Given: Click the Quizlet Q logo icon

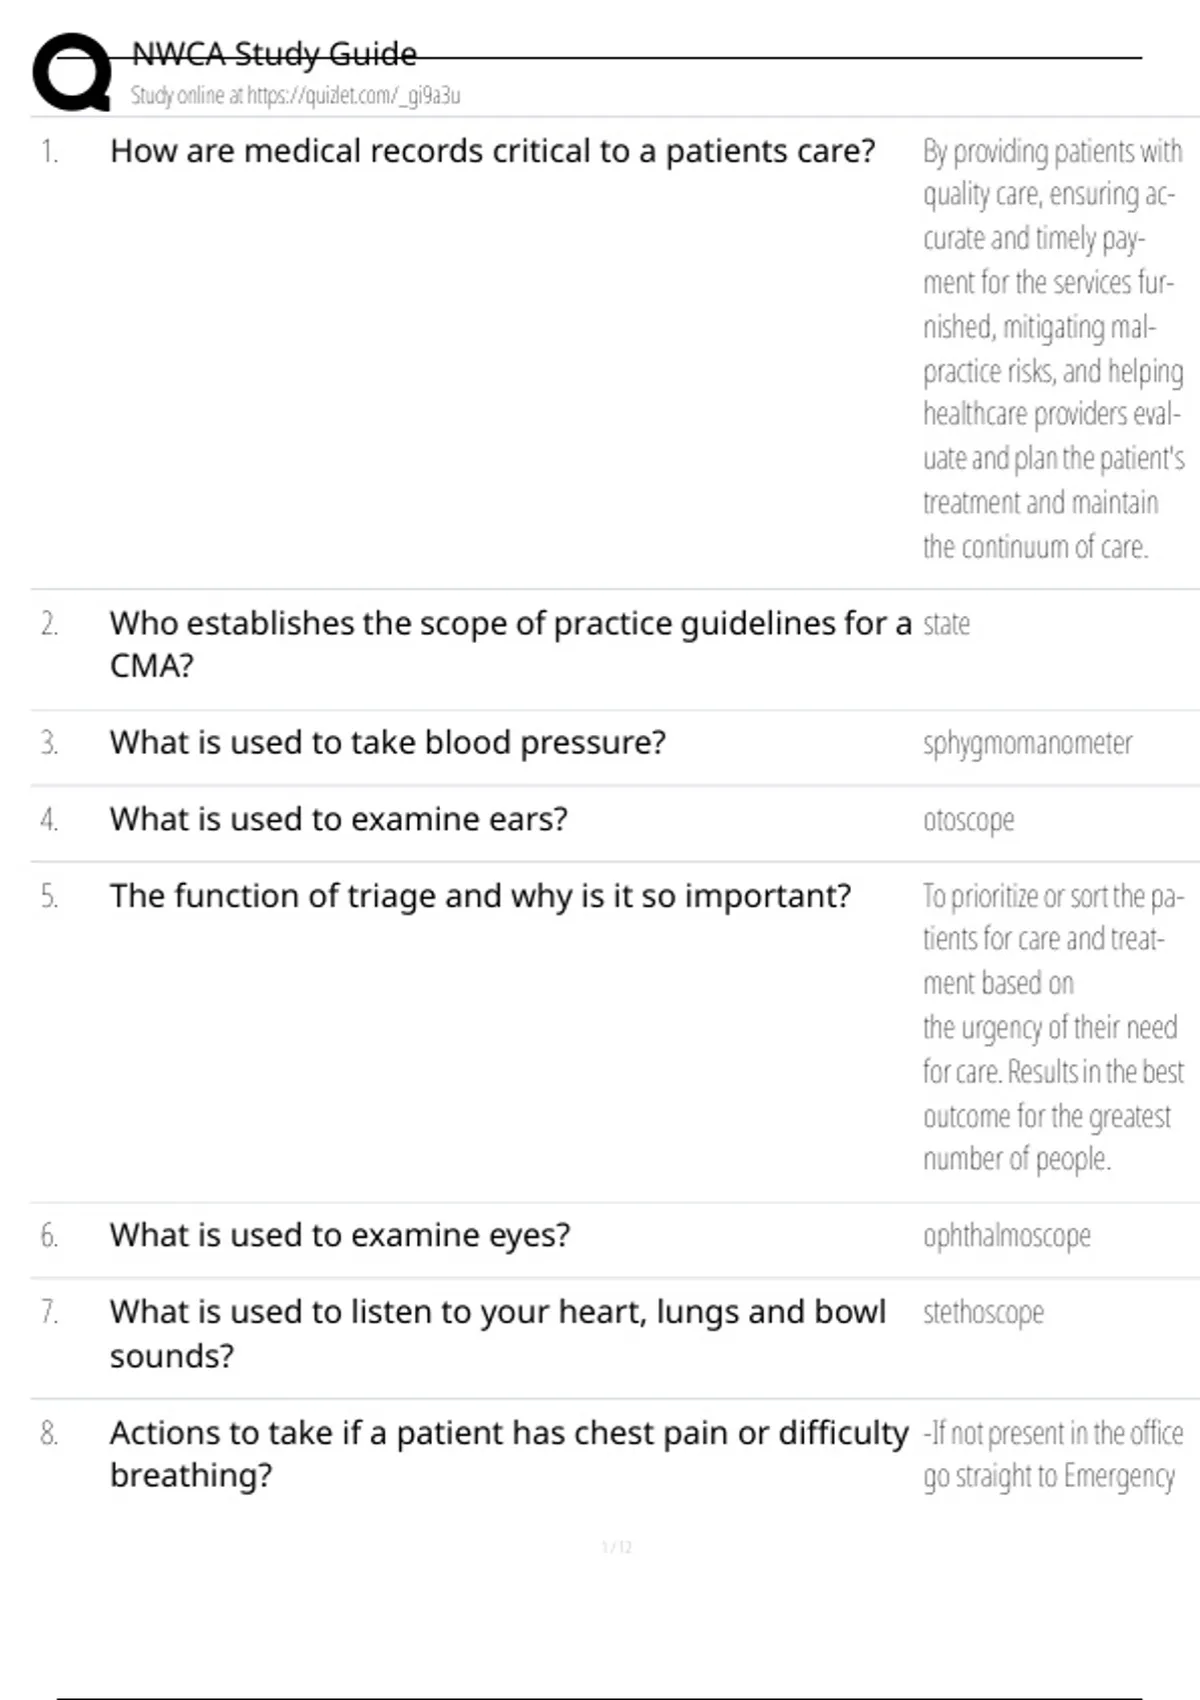Looking at the screenshot, I should point(72,72).
